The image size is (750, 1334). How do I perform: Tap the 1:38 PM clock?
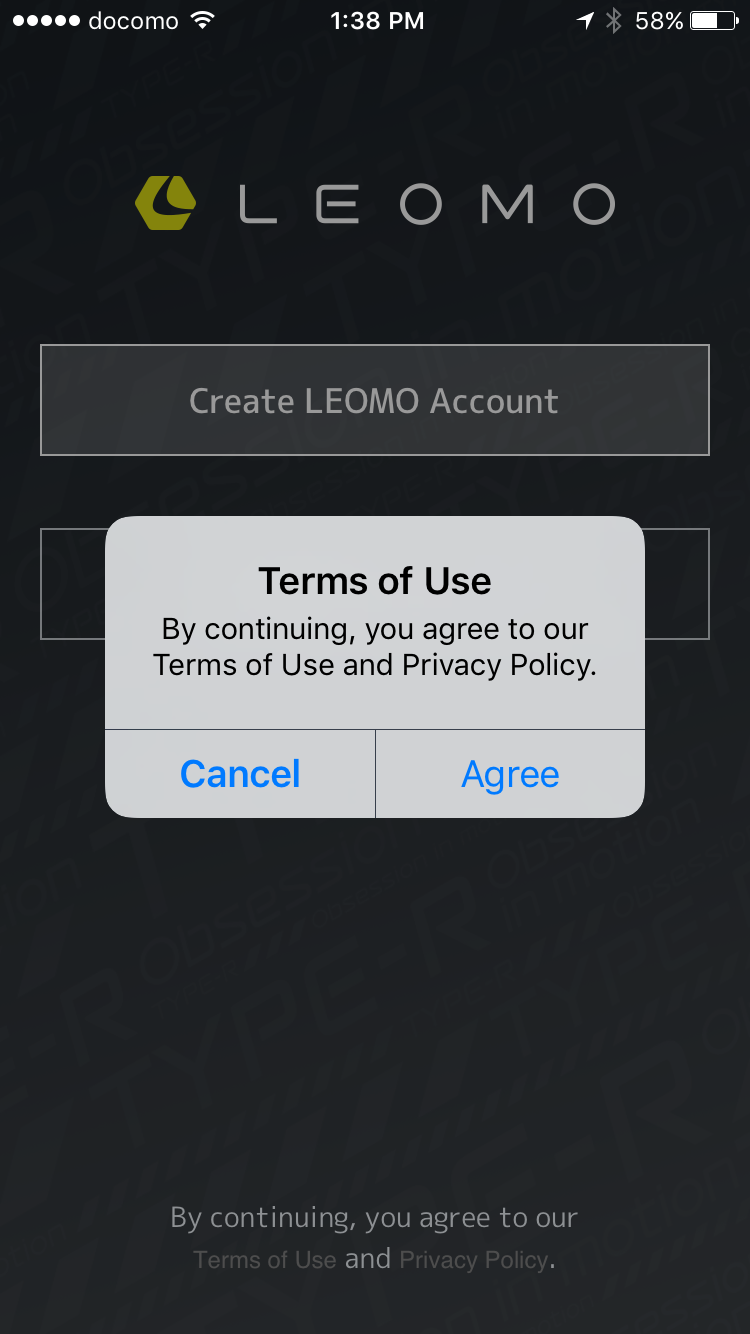pos(377,20)
